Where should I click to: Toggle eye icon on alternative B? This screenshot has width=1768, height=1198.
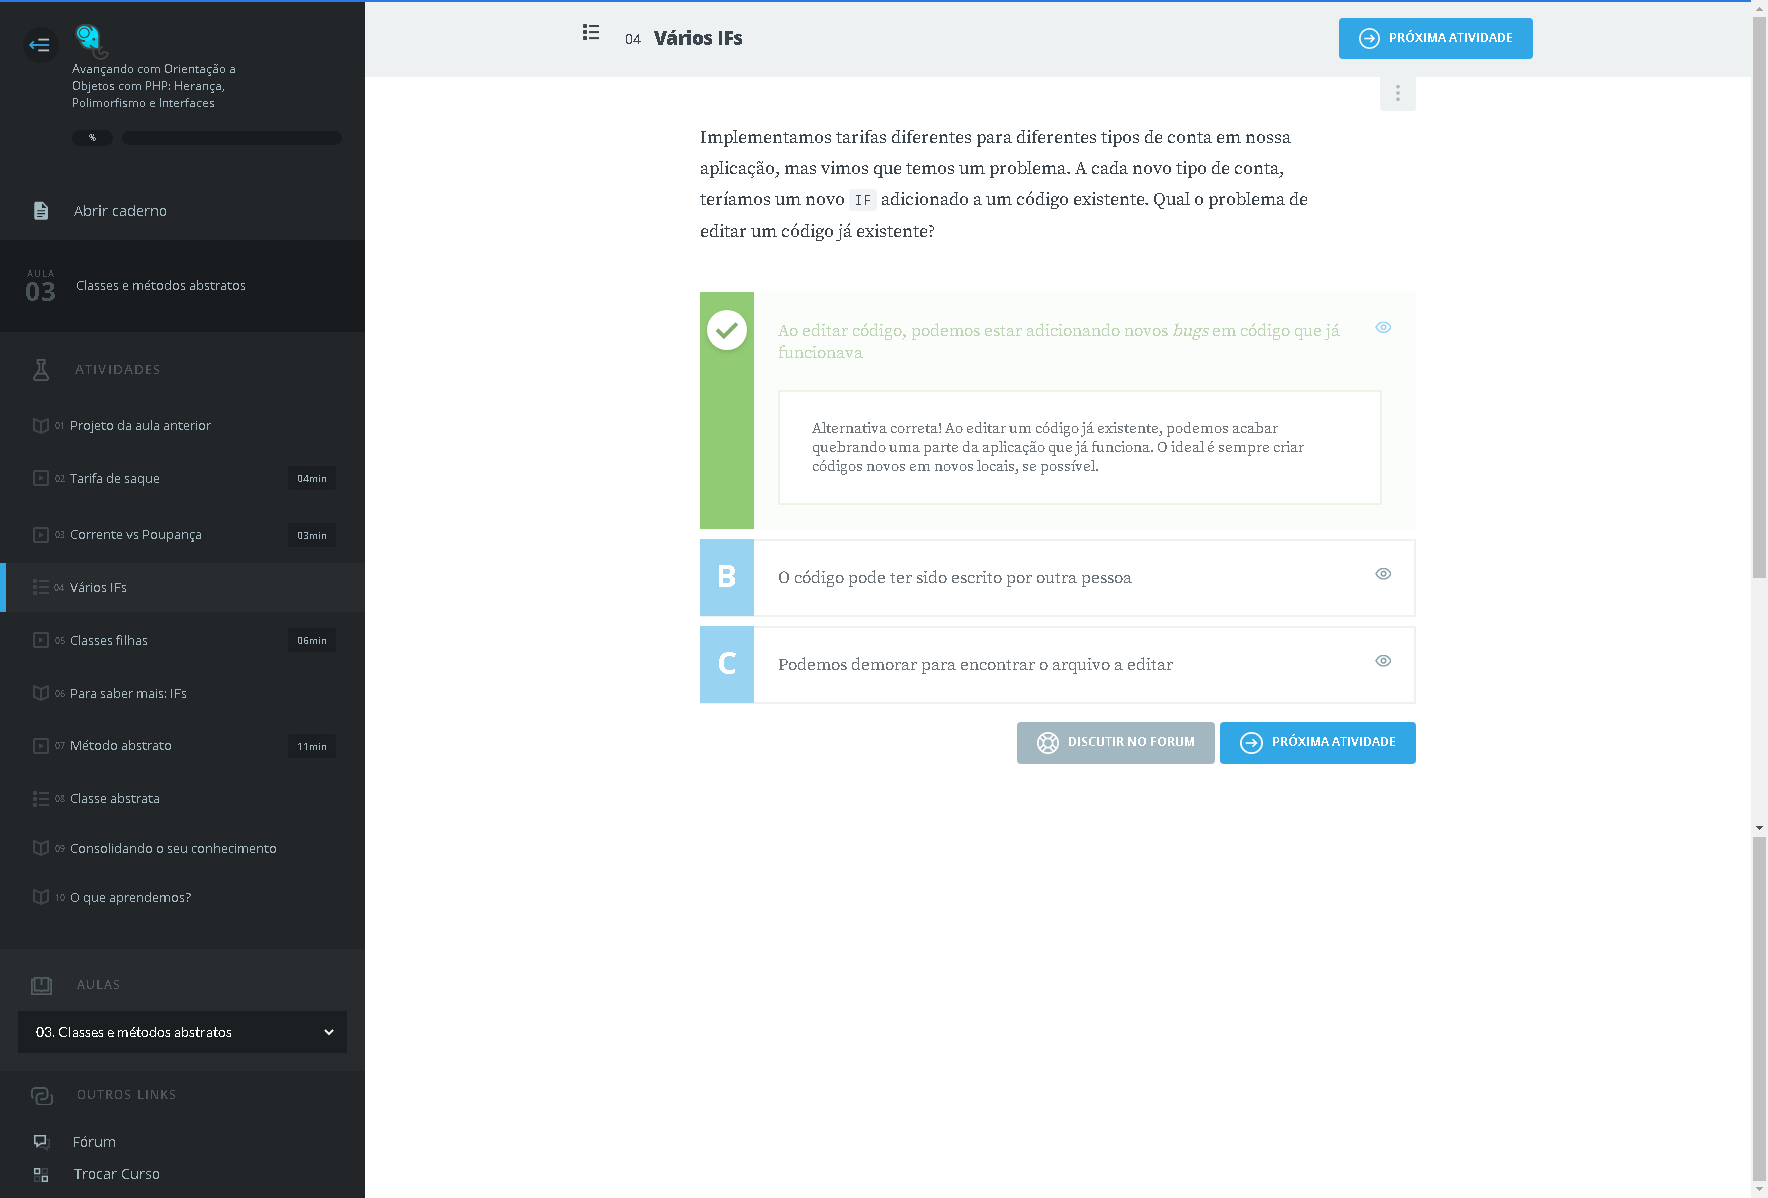point(1383,574)
